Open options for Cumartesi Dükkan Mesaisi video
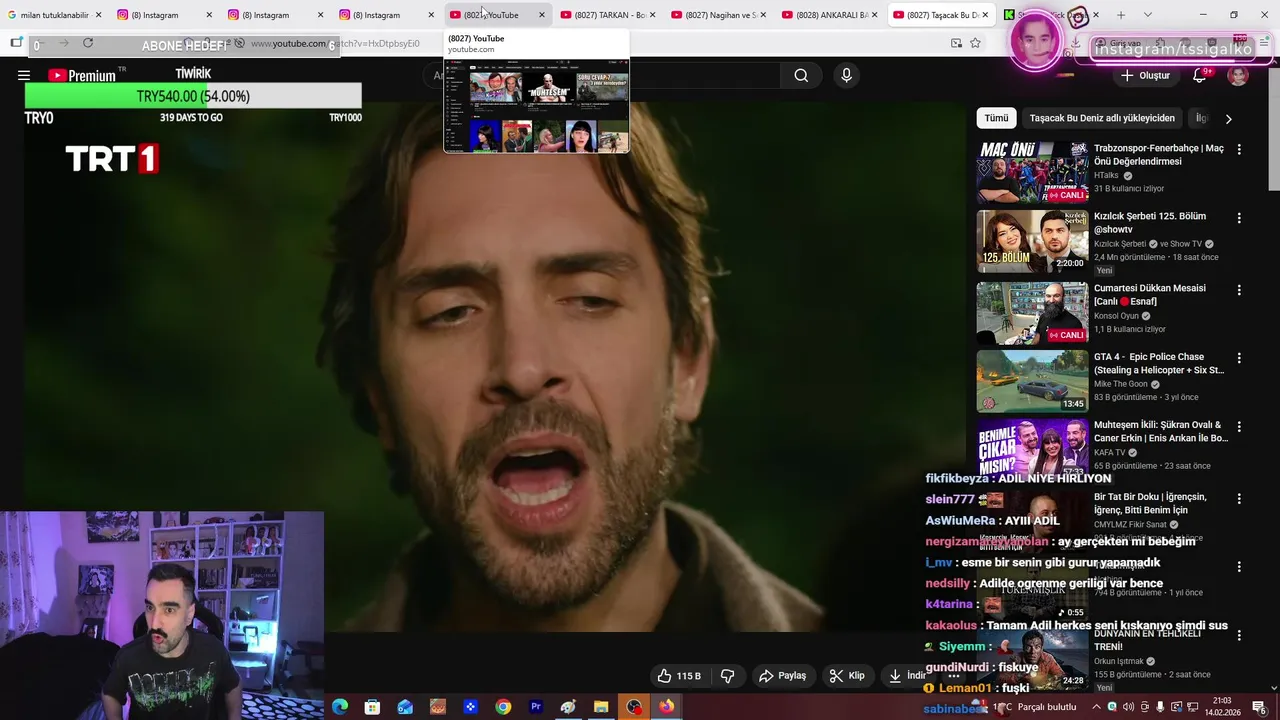Screen dimensions: 1280x720 point(1239,289)
